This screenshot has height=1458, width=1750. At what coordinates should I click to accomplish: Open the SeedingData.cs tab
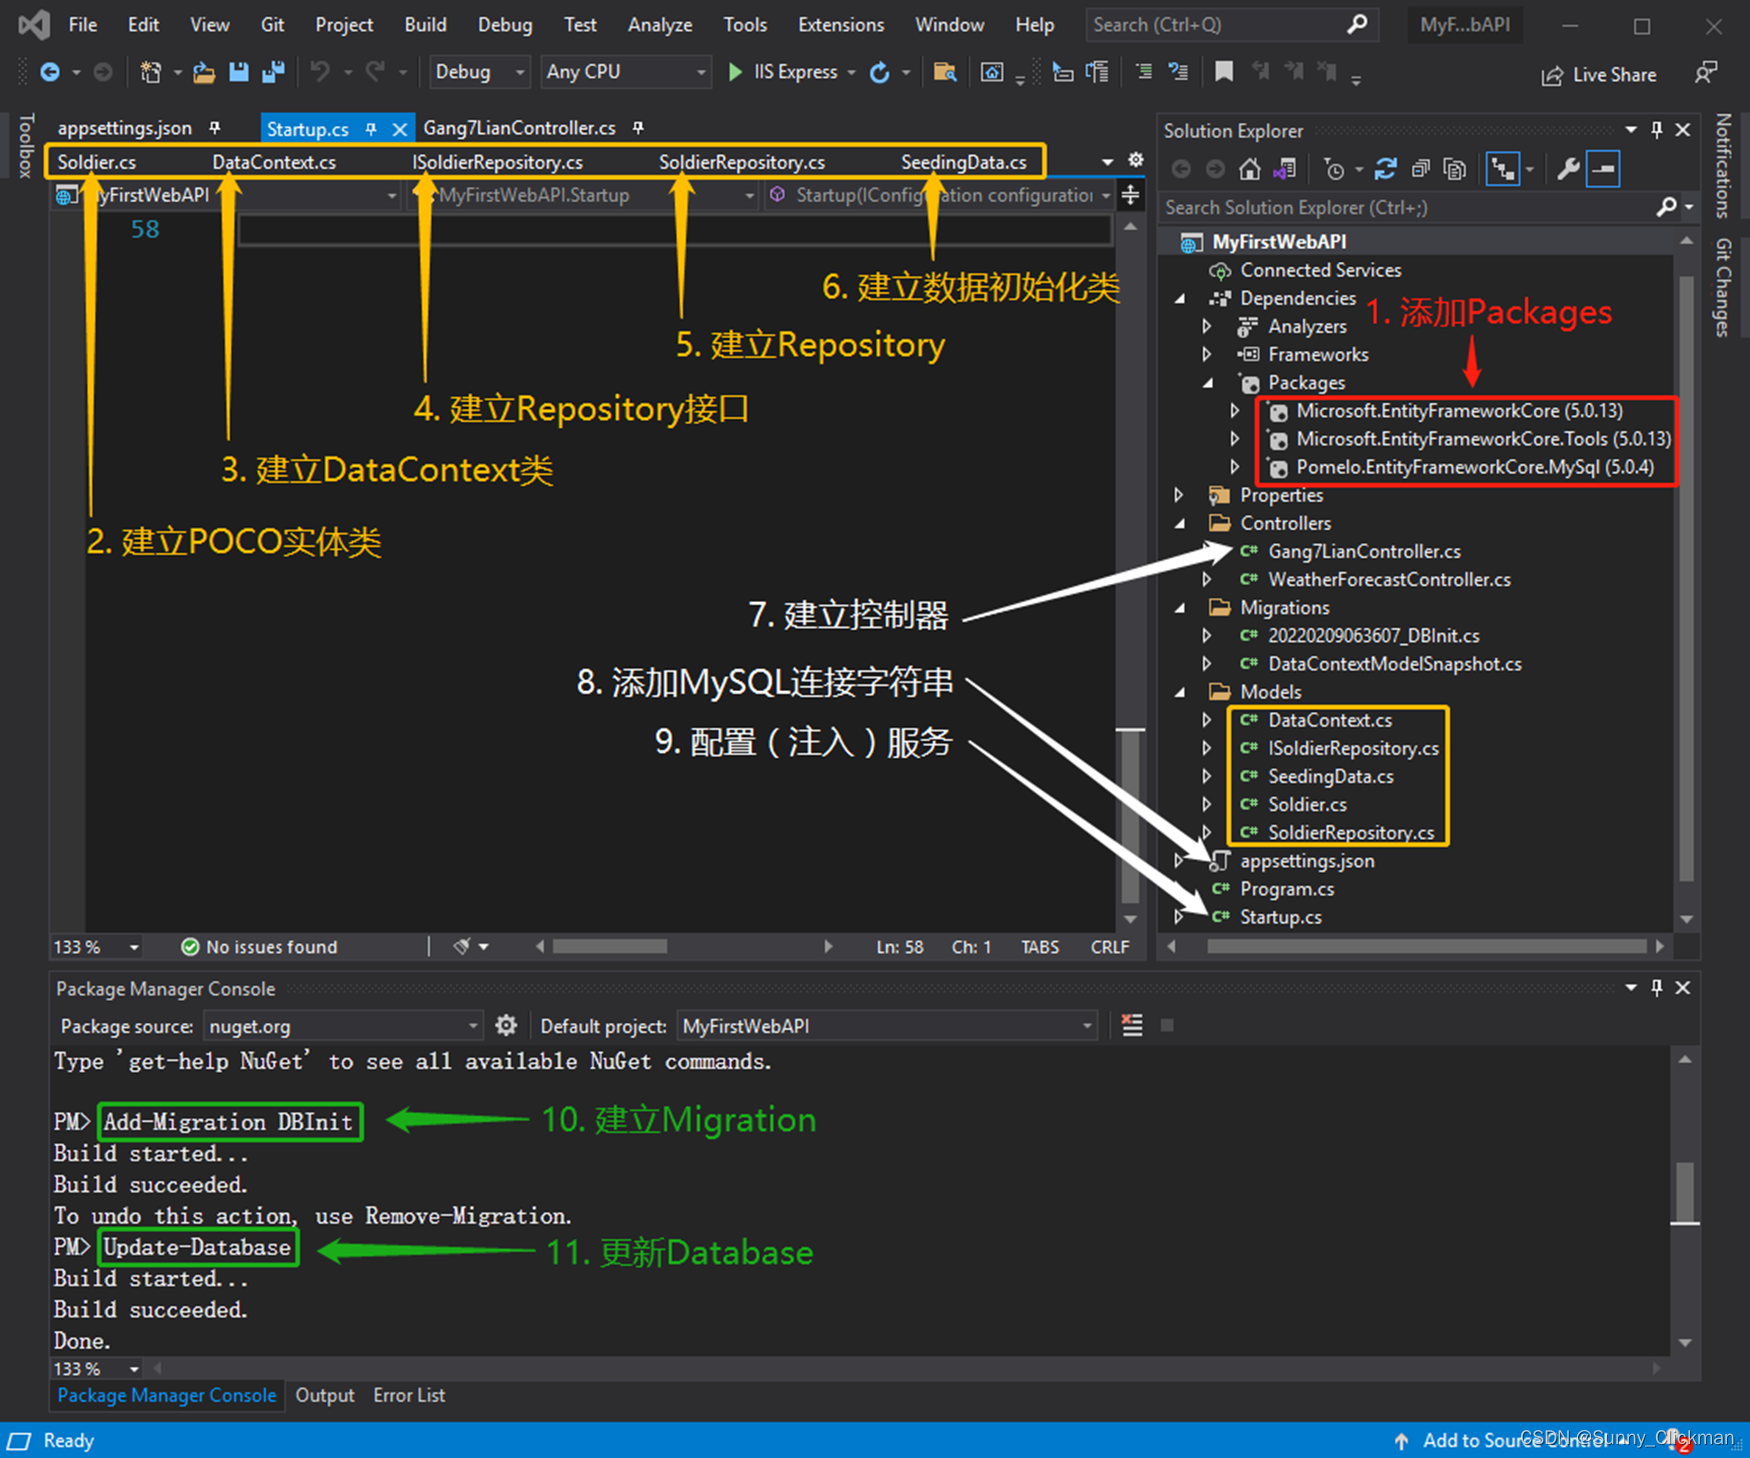(963, 162)
